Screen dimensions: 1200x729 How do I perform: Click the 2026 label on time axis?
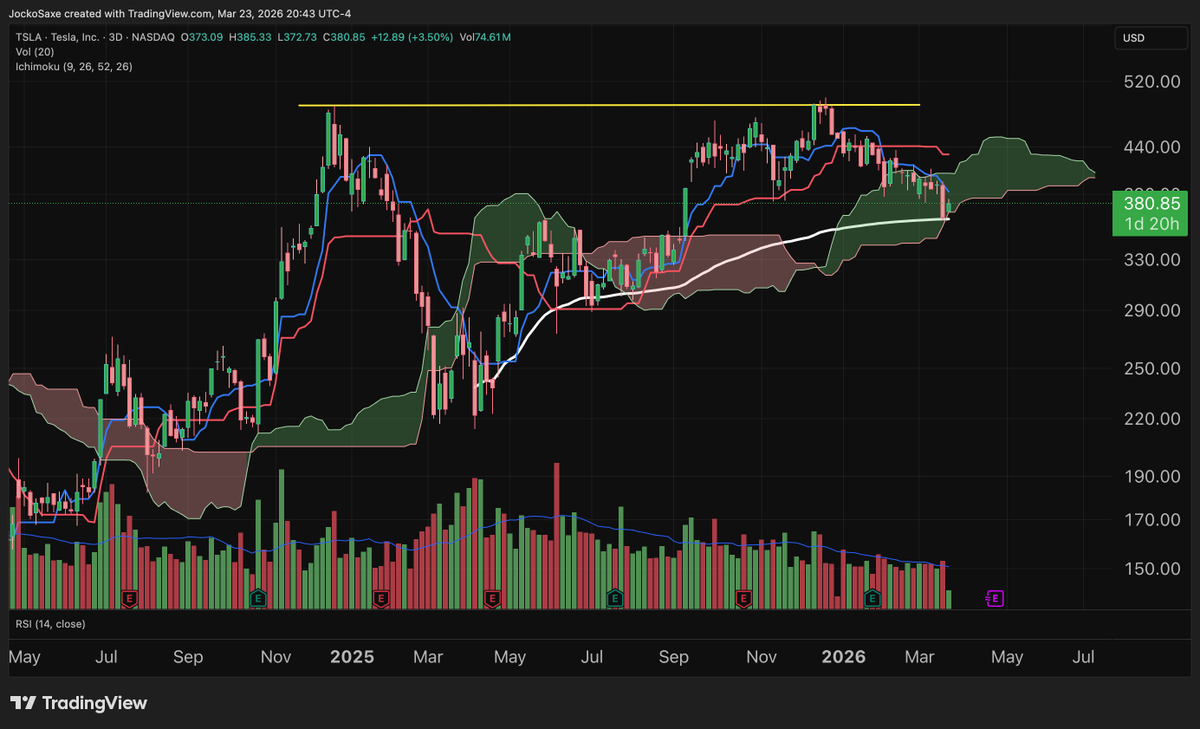click(x=842, y=657)
